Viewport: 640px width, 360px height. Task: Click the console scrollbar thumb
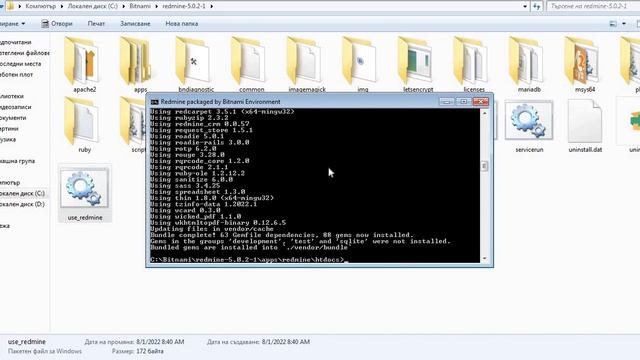[x=484, y=166]
